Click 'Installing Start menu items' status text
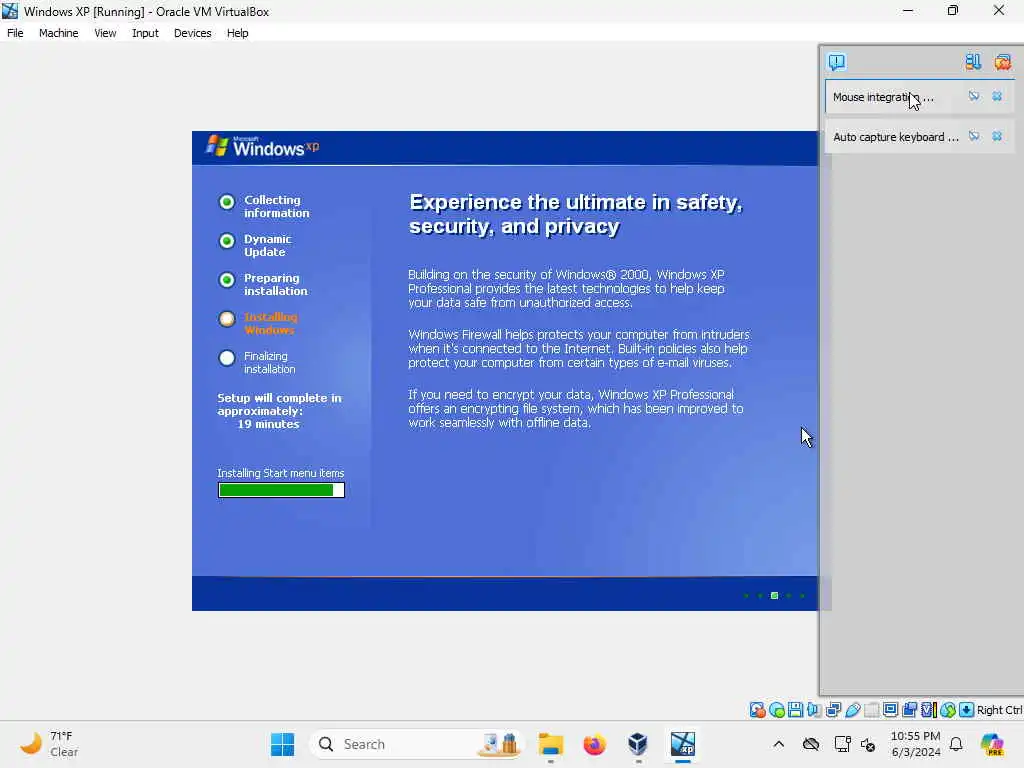Screen dimensions: 1024x768 click(280, 473)
